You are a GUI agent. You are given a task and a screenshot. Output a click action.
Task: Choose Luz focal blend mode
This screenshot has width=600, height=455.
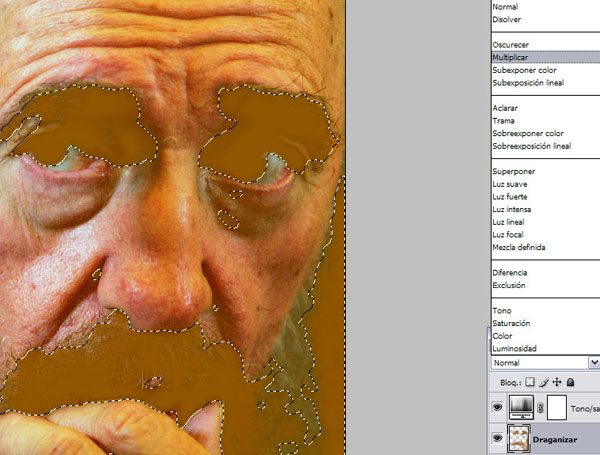545,235
